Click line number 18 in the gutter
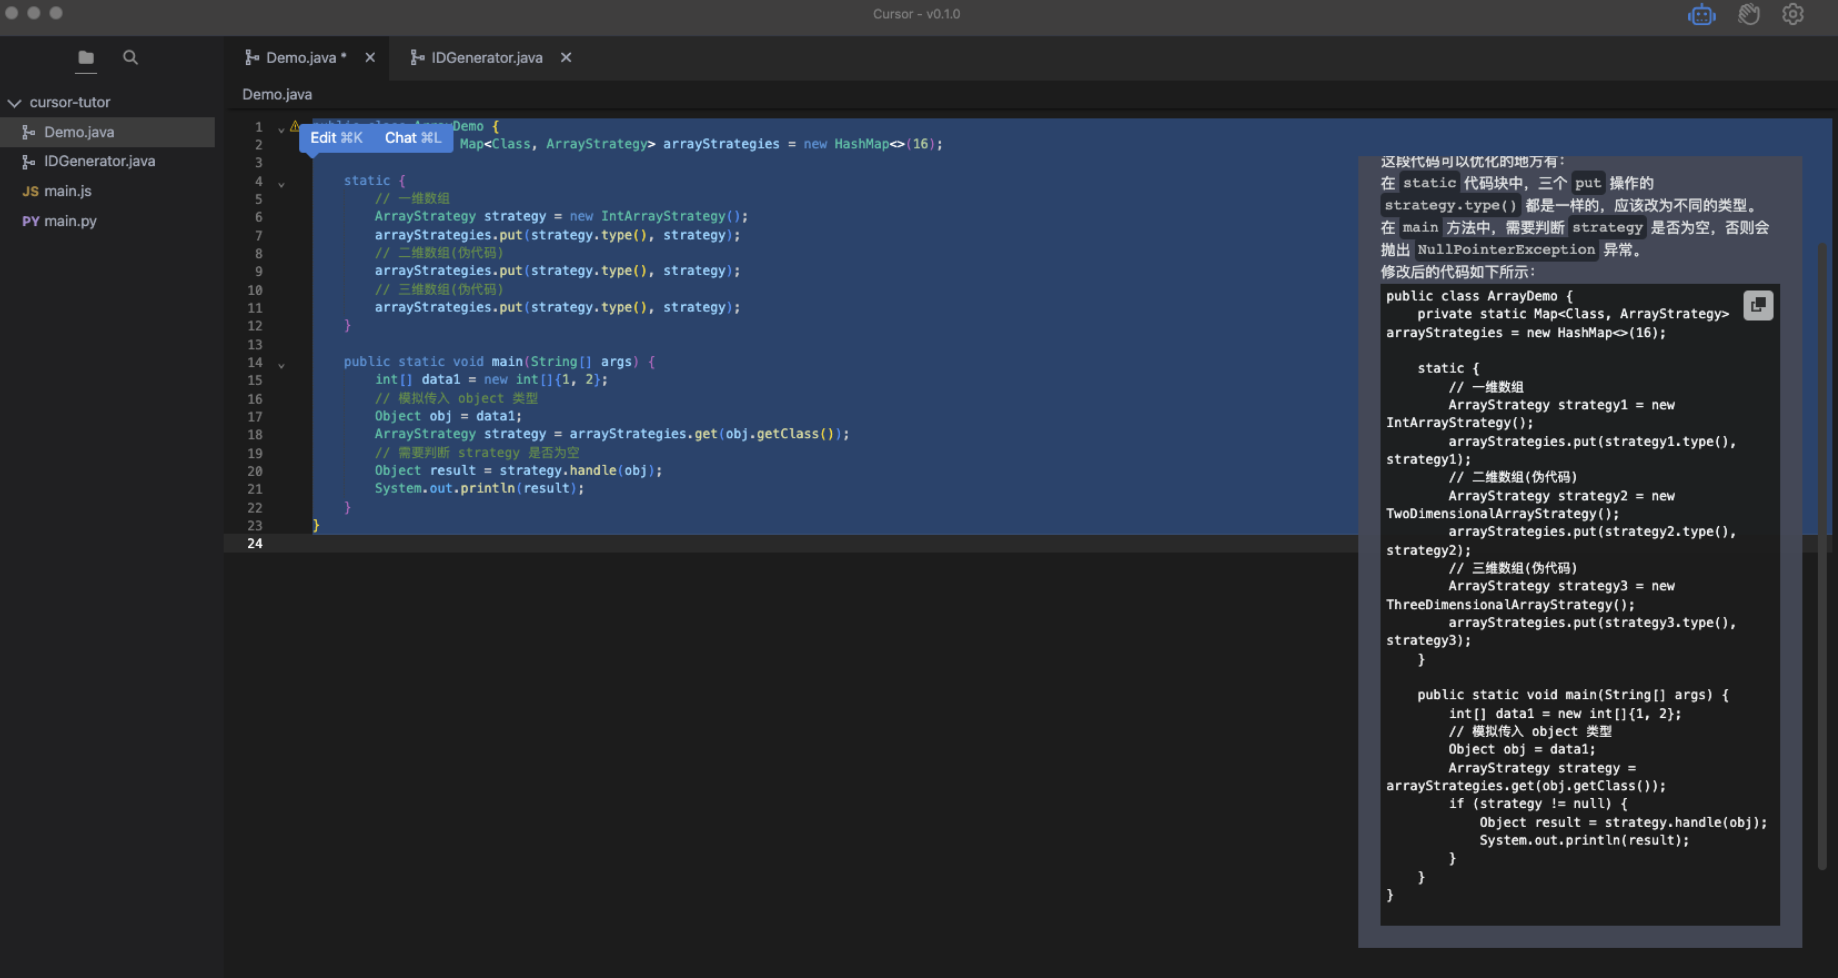The image size is (1838, 978). [255, 434]
